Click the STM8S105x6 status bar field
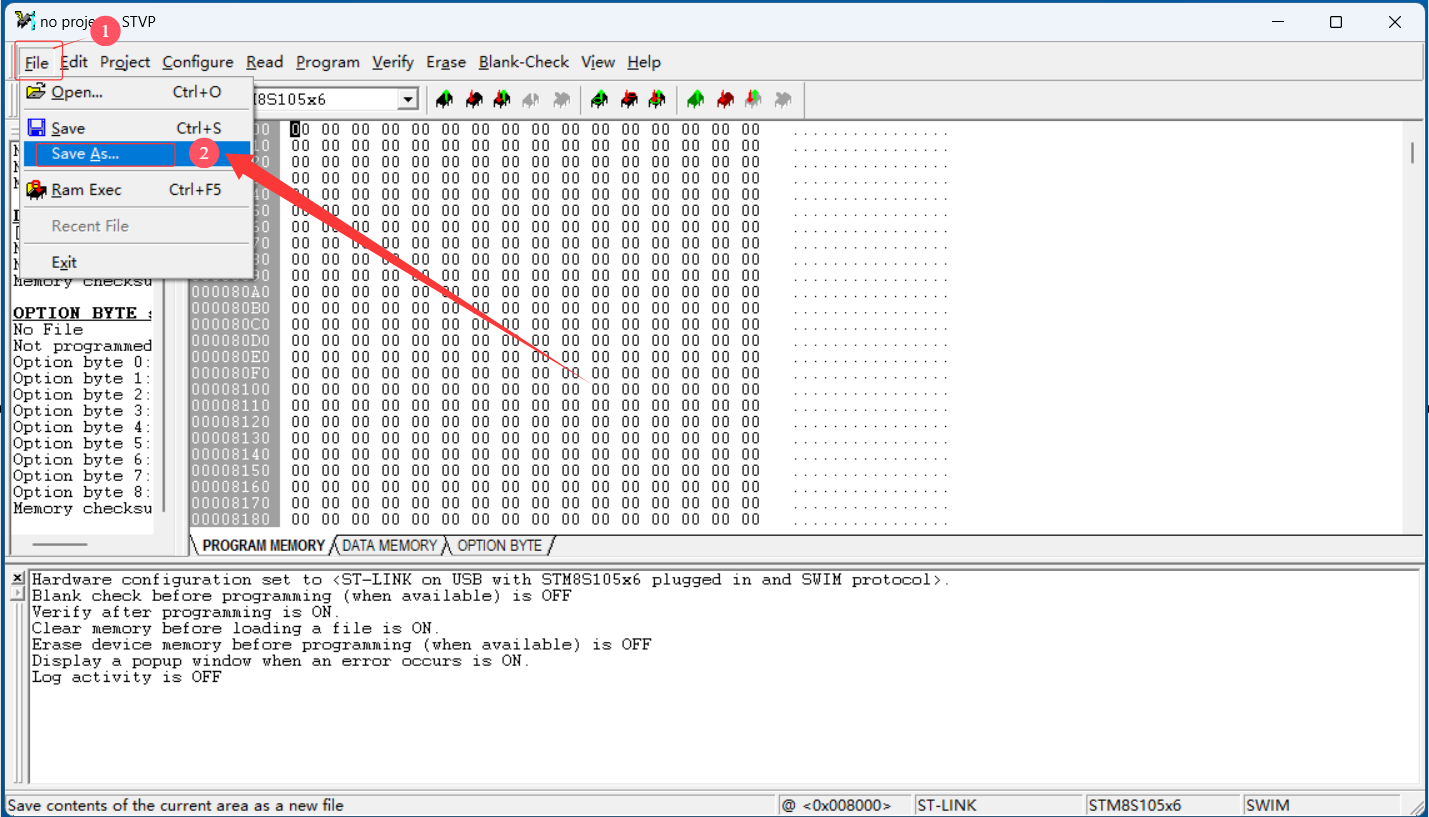Viewport: 1429px width, 817px height. [x=1164, y=805]
